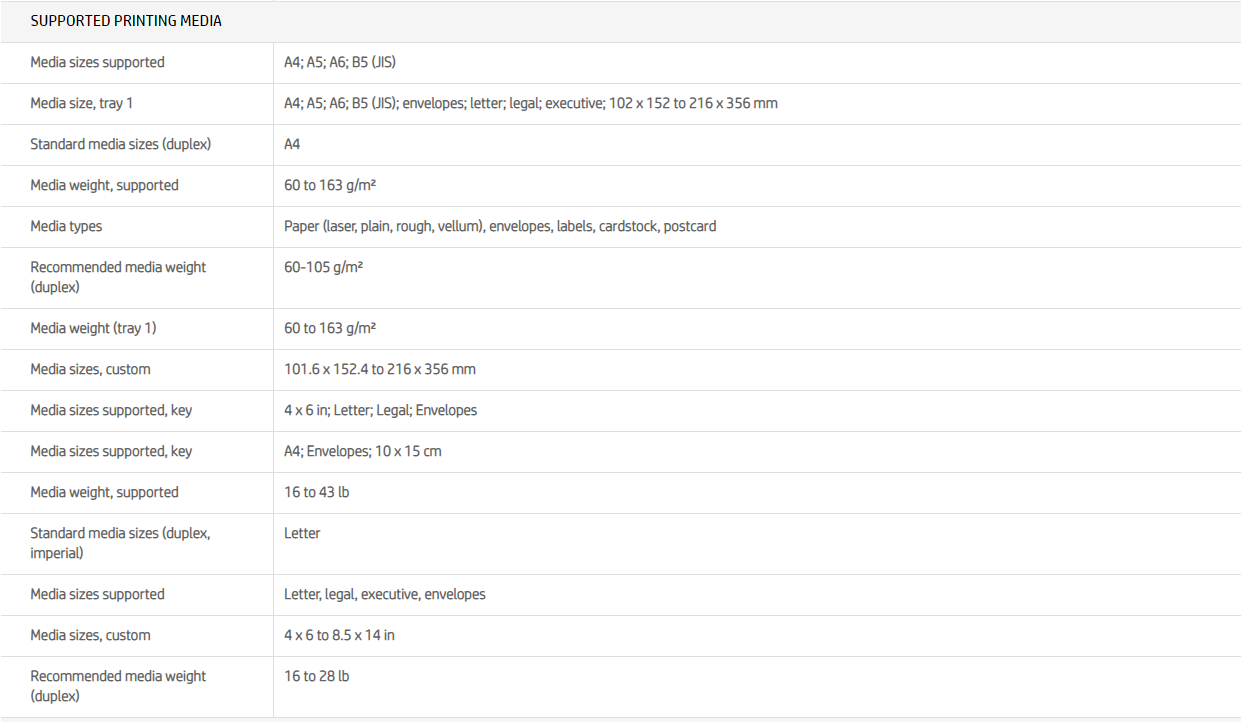
Task: Click the "4 x 6 to 8.5 x 14 in" value
Action: pos(339,635)
